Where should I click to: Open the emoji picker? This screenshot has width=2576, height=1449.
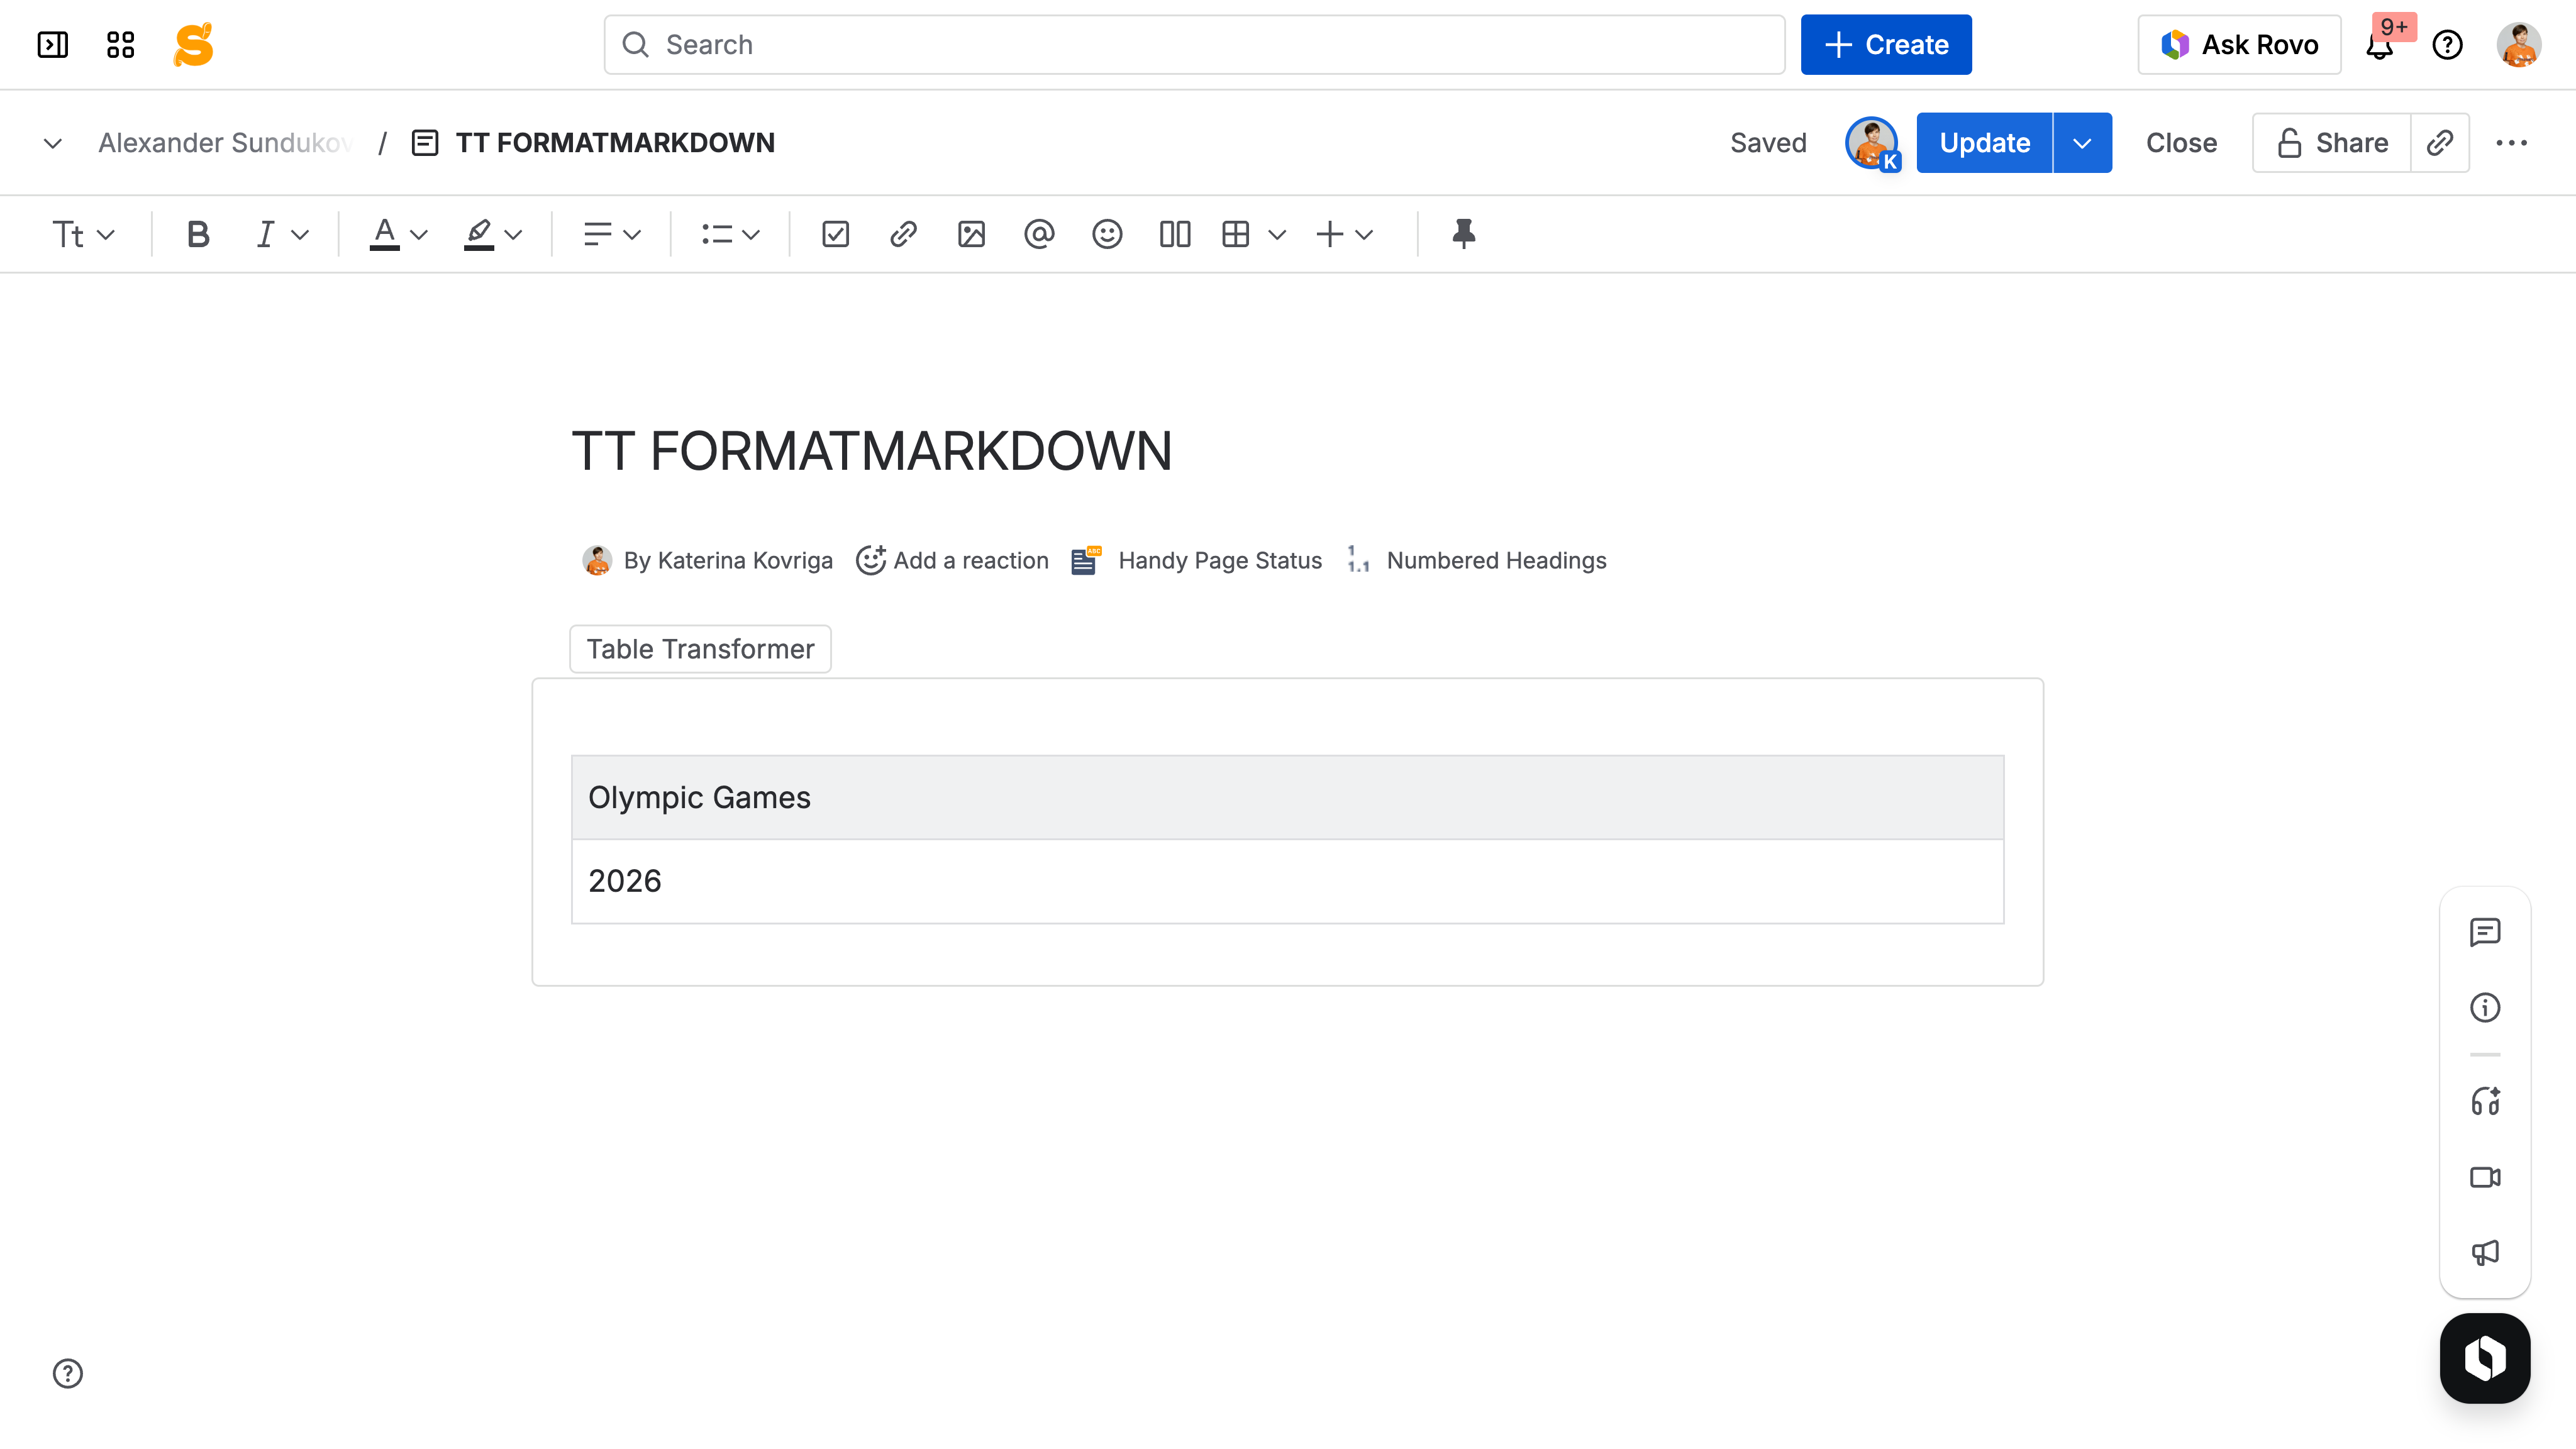coord(1107,234)
